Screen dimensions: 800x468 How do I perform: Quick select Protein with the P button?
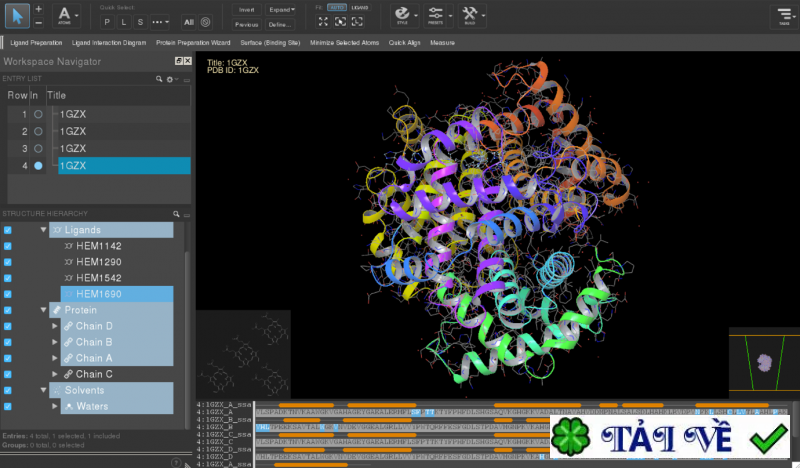[108, 20]
